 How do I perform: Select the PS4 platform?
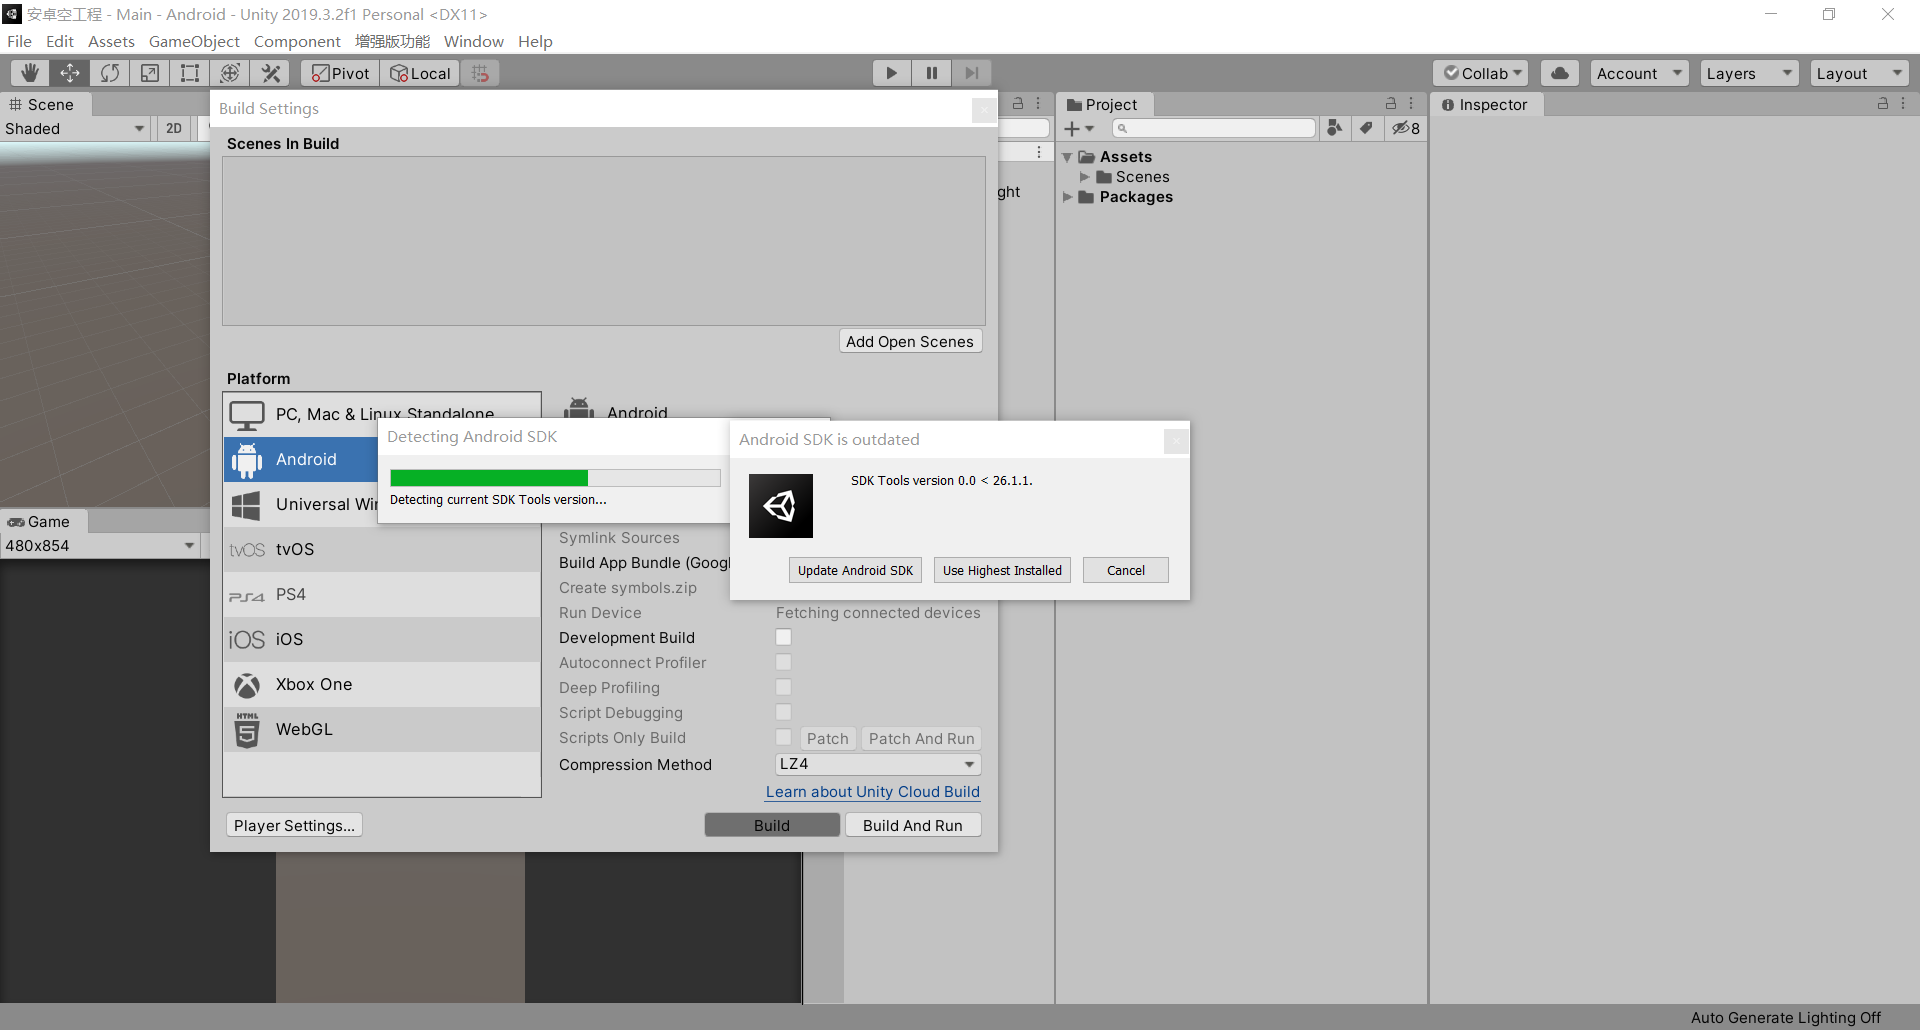click(382, 594)
